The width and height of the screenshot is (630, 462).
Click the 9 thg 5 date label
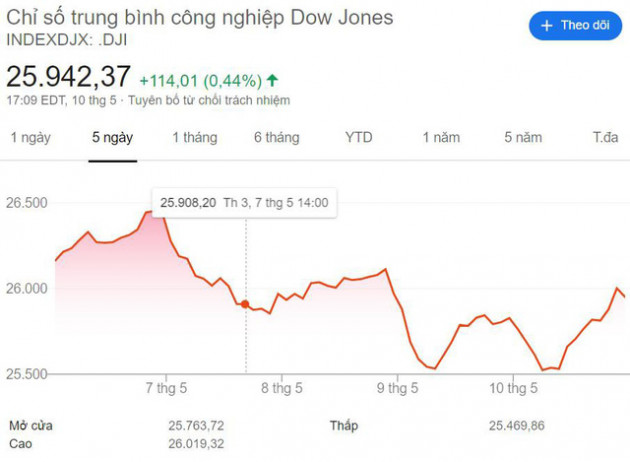coord(396,387)
